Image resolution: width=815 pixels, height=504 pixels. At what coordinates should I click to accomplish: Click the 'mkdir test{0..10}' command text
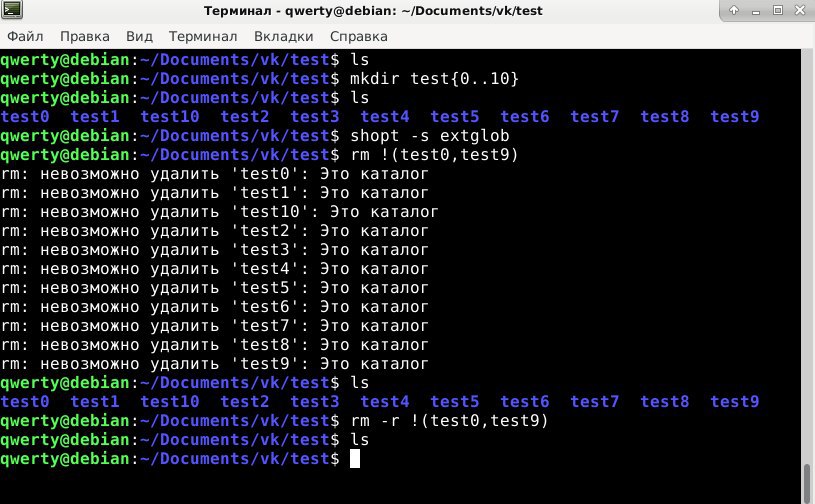point(434,78)
